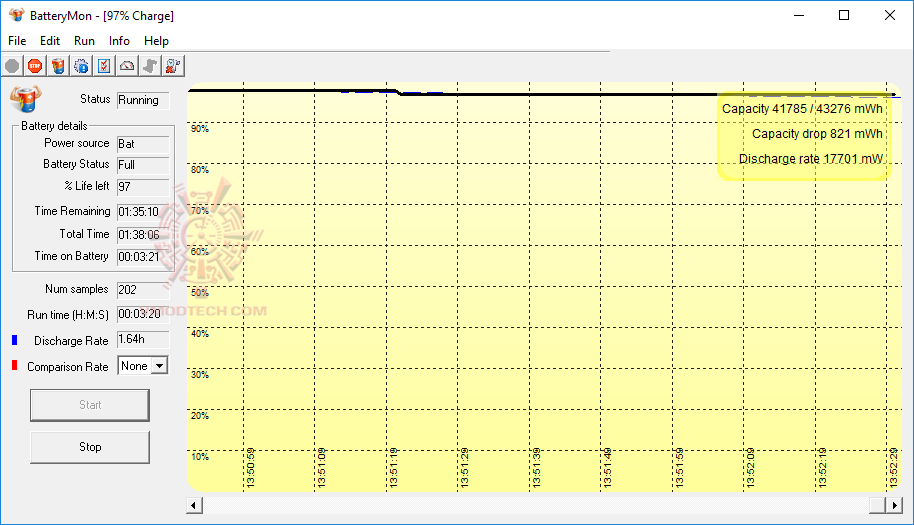Open the File menu
Image resolution: width=914 pixels, height=525 pixels.
[17, 41]
